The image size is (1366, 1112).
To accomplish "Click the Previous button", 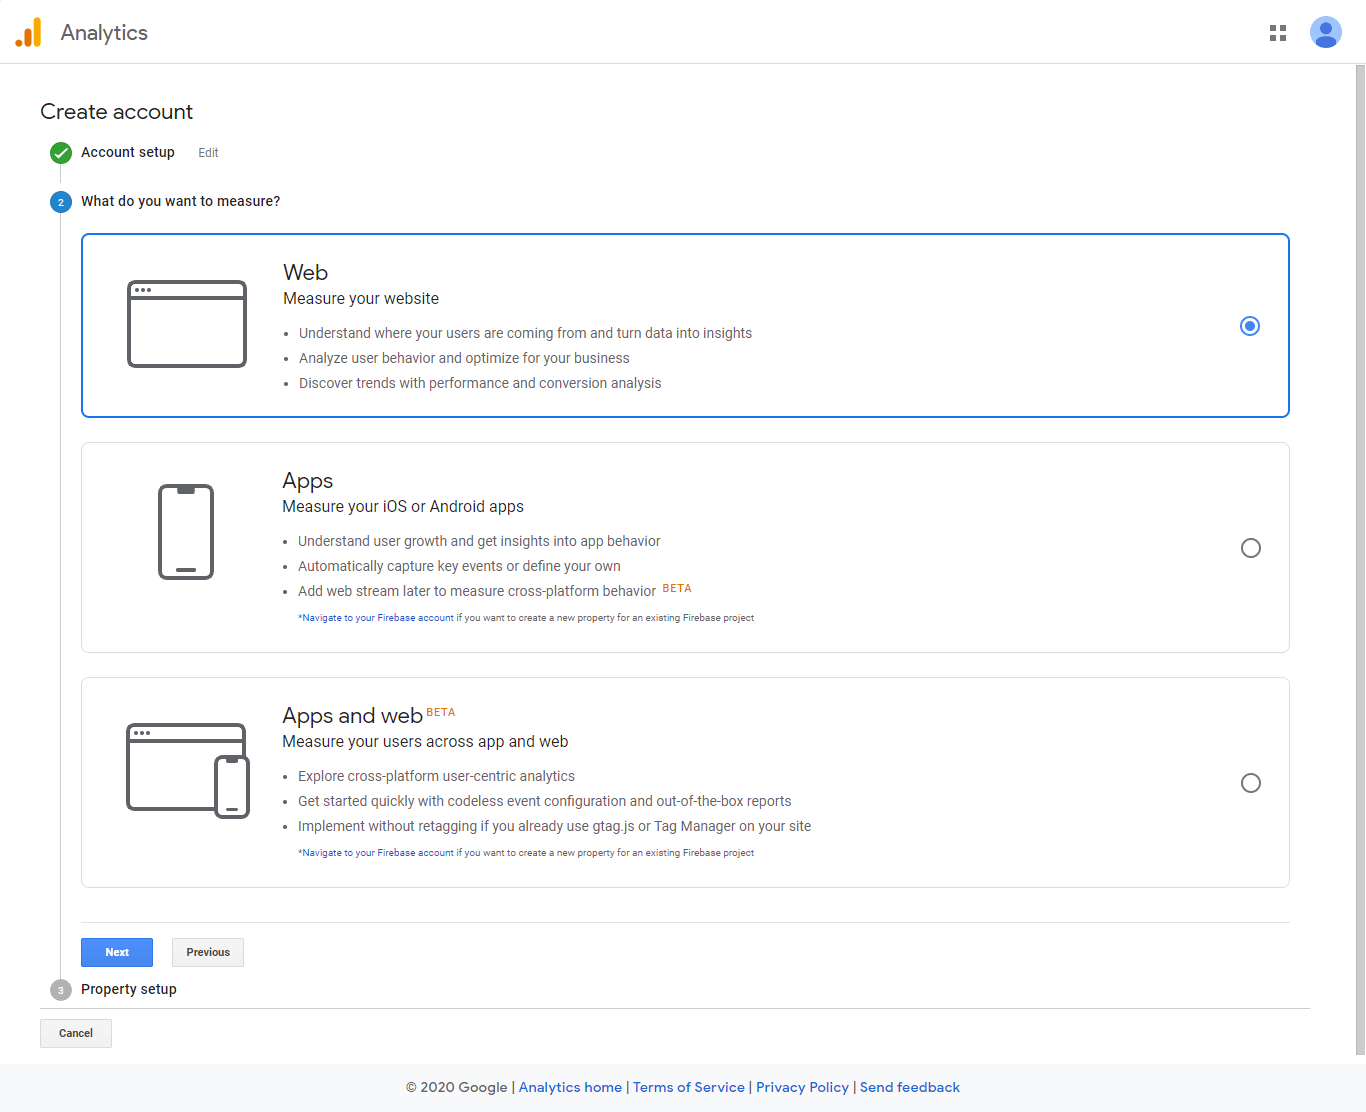I will coord(208,952).
